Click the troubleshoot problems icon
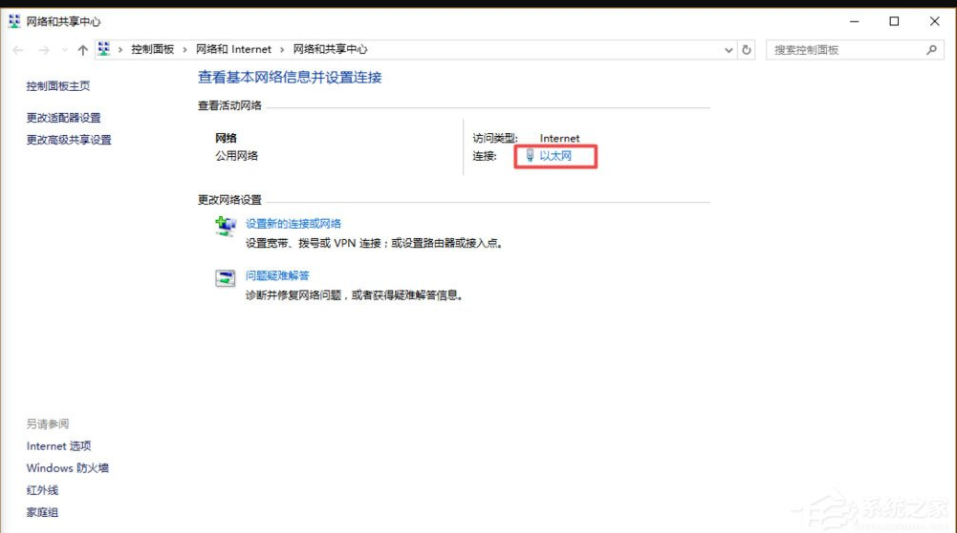The height and width of the screenshot is (533, 957). click(225, 278)
